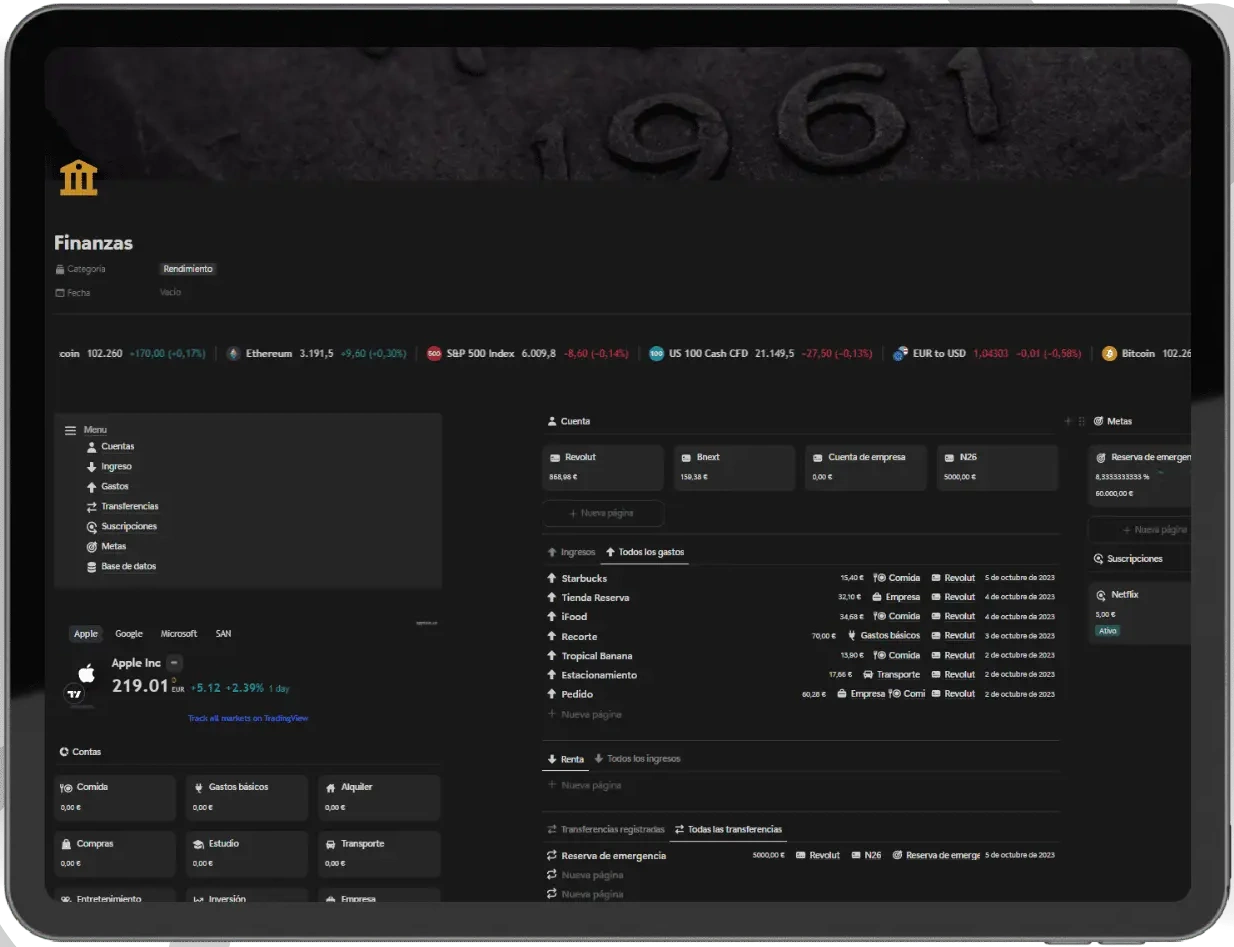Open the Suscripciones menu link
1234x947 pixels.
(x=129, y=526)
